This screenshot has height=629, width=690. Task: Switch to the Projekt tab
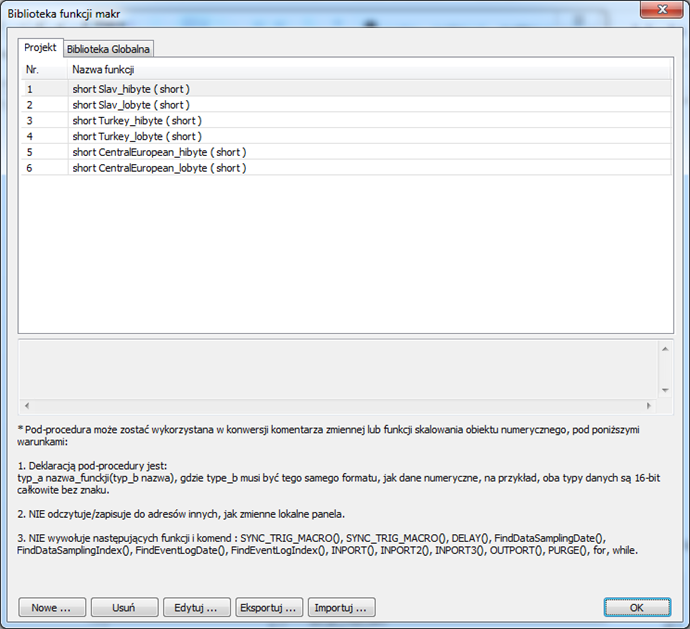tap(40, 48)
